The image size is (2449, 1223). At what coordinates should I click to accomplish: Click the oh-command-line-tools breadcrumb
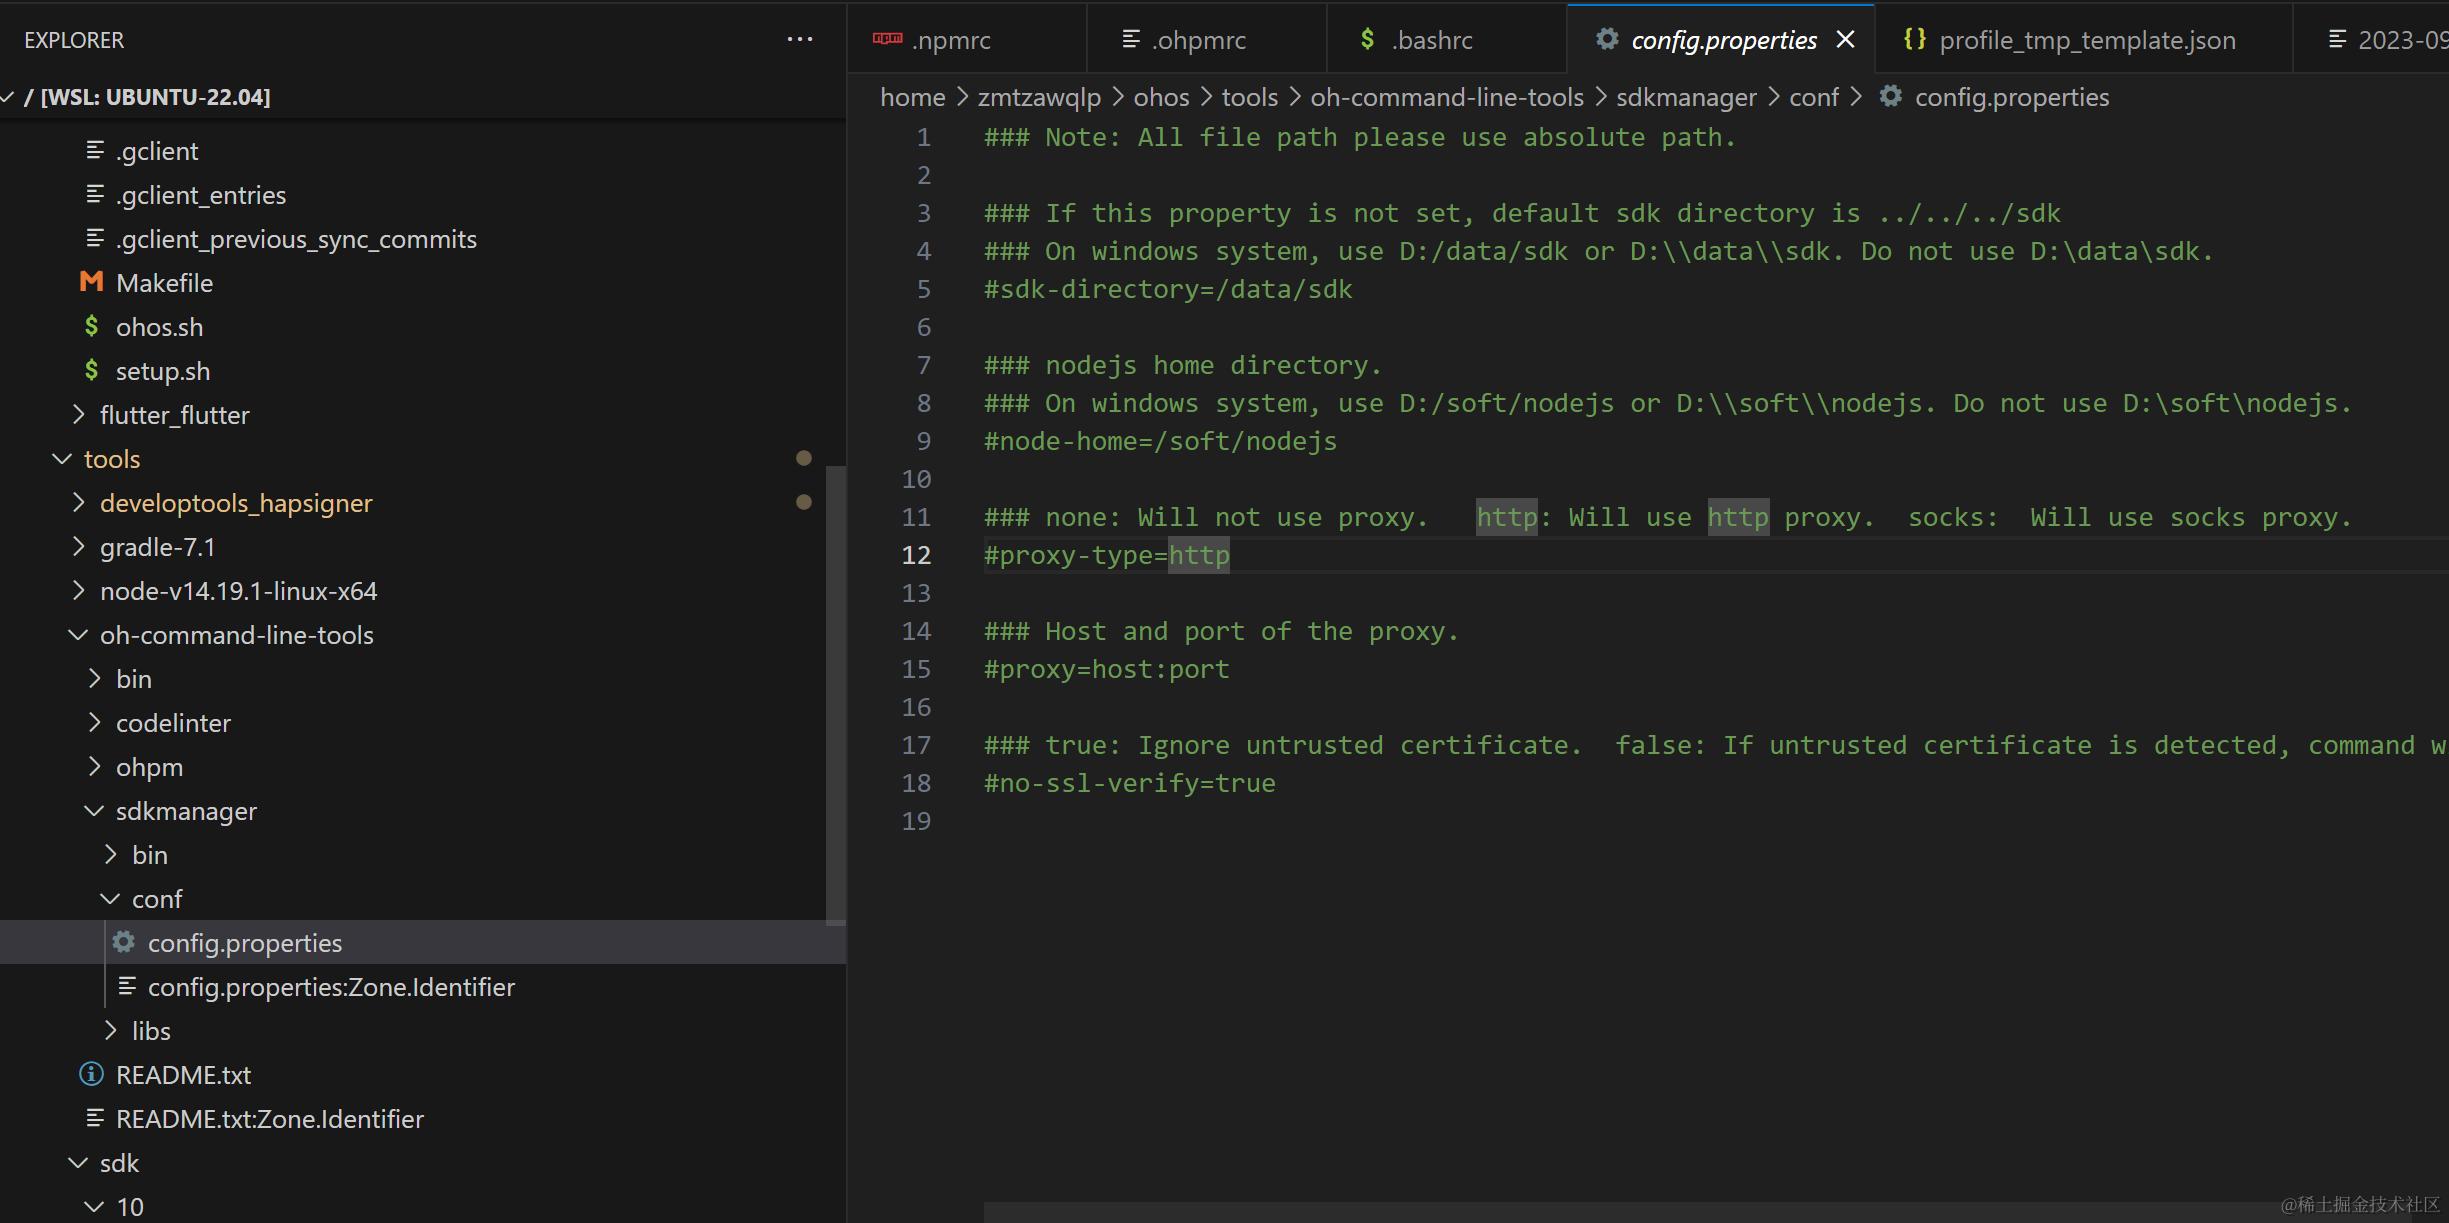tap(1446, 97)
